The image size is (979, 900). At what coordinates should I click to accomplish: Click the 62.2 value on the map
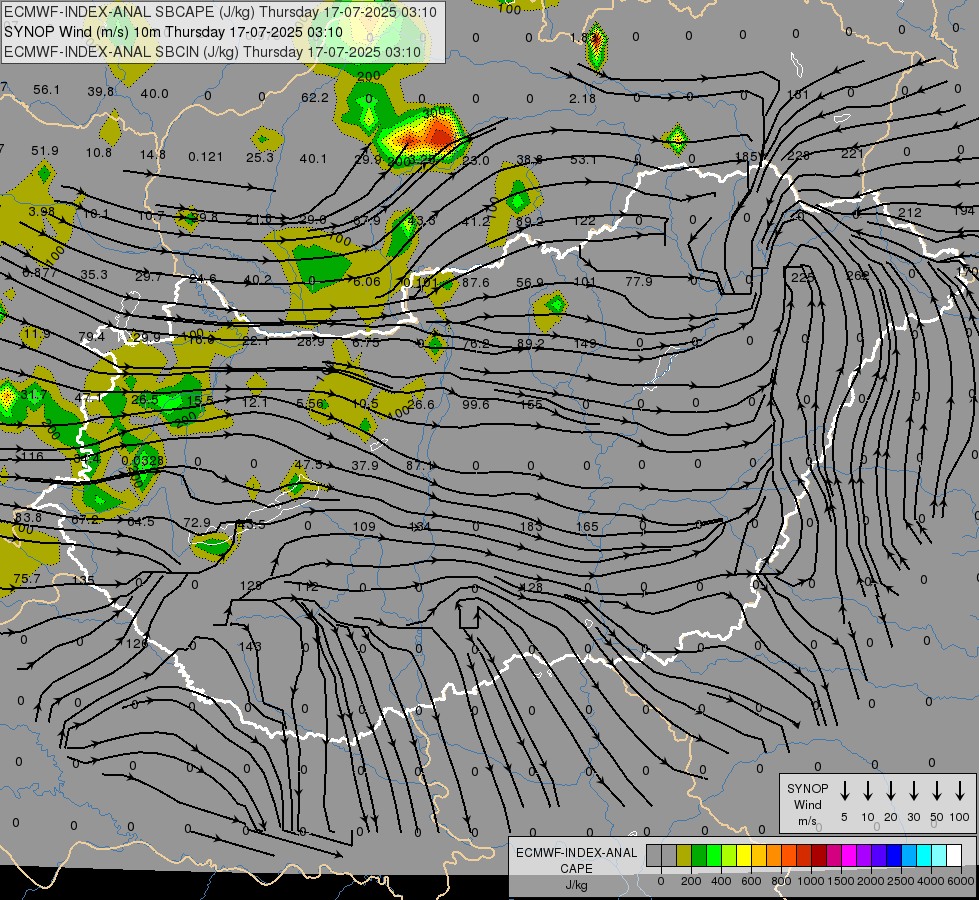[x=314, y=97]
